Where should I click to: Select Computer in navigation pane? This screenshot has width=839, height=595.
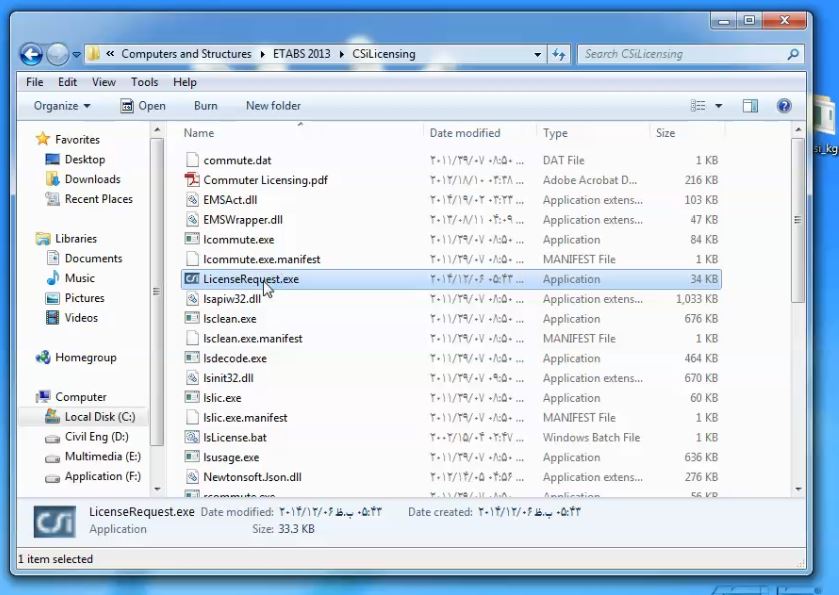tap(81, 397)
